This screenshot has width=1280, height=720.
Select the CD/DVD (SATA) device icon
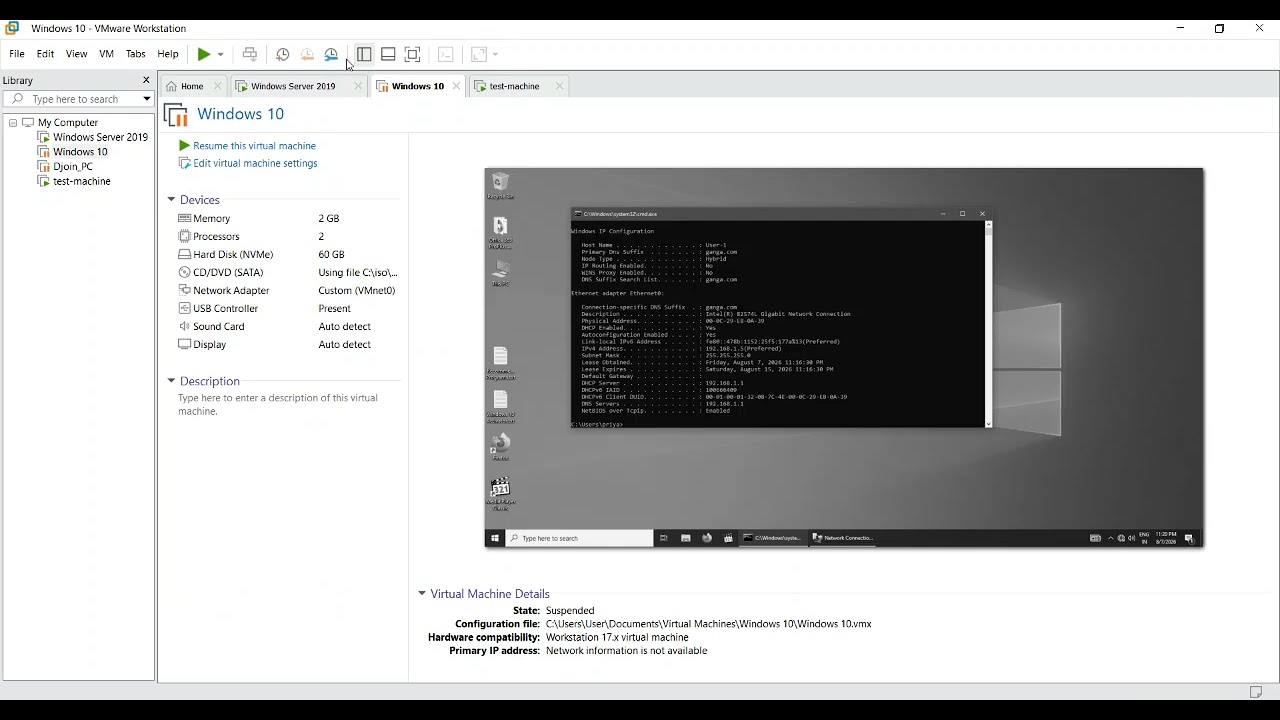pos(184,272)
